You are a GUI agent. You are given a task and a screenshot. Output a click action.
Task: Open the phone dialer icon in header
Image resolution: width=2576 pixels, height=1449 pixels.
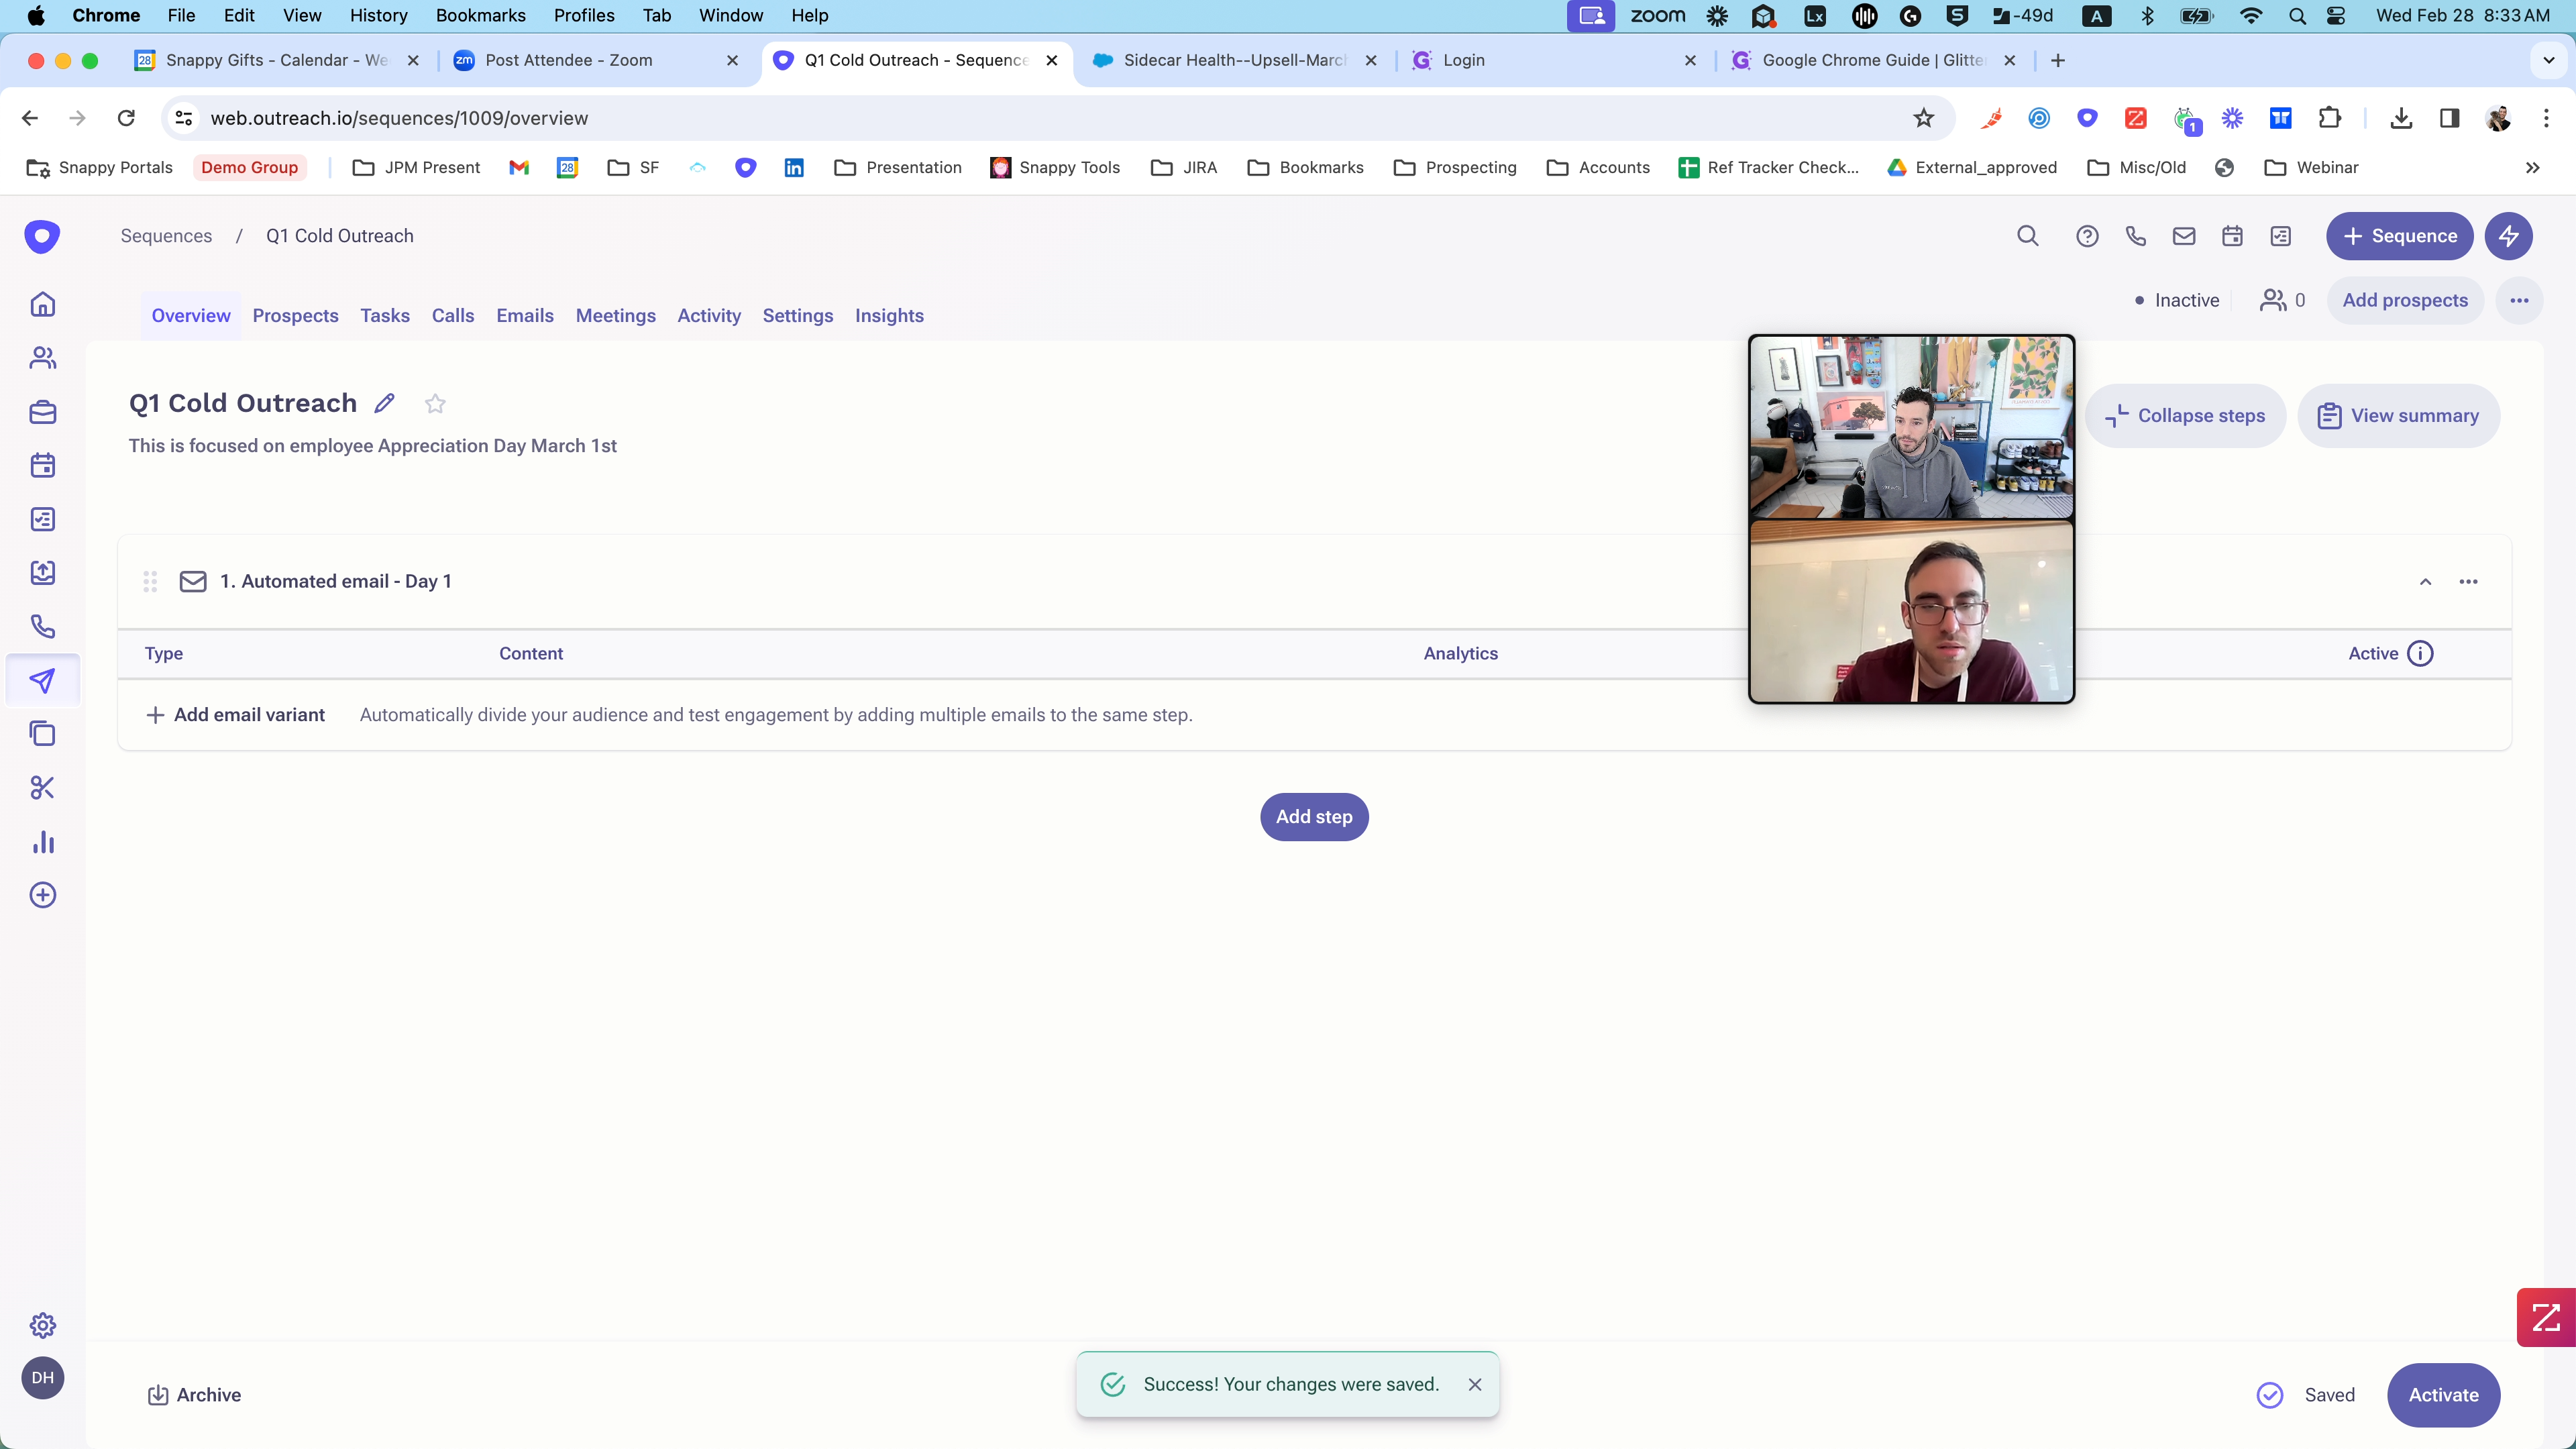click(x=2135, y=236)
